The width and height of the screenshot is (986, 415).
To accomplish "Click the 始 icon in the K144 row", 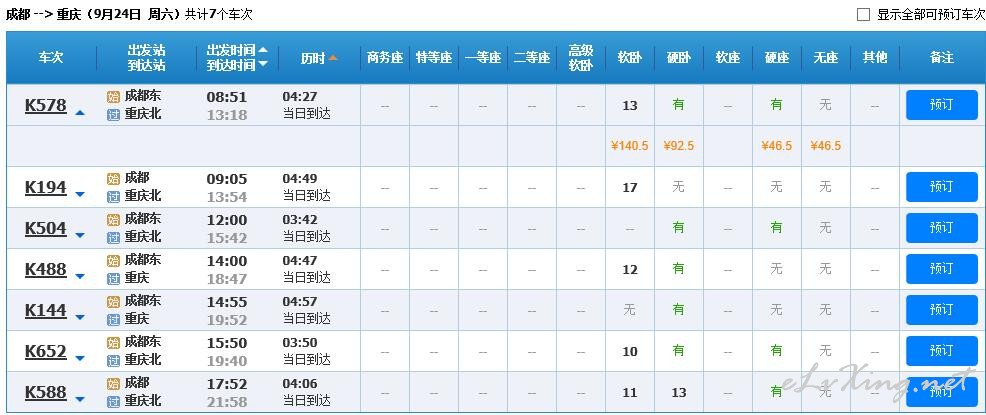I will [113, 302].
